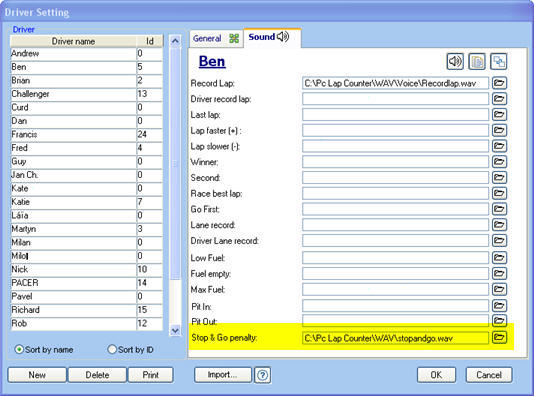Browse file for Stop & Go penalty sound
The width and height of the screenshot is (534, 396).
[x=499, y=337]
